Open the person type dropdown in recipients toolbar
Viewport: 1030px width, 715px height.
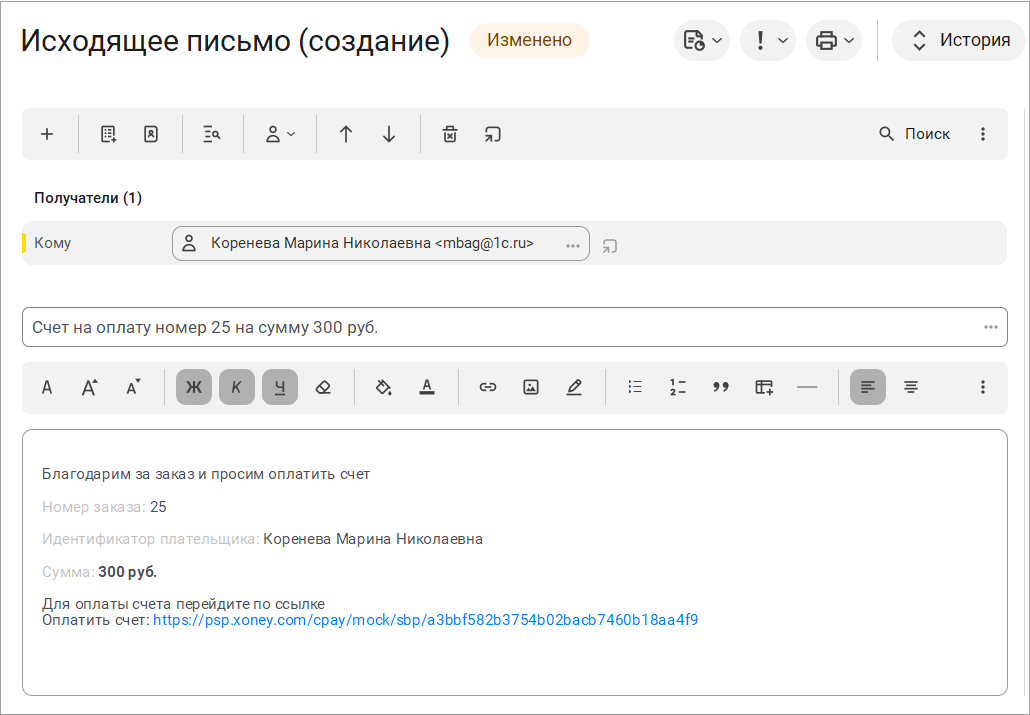click(x=280, y=134)
